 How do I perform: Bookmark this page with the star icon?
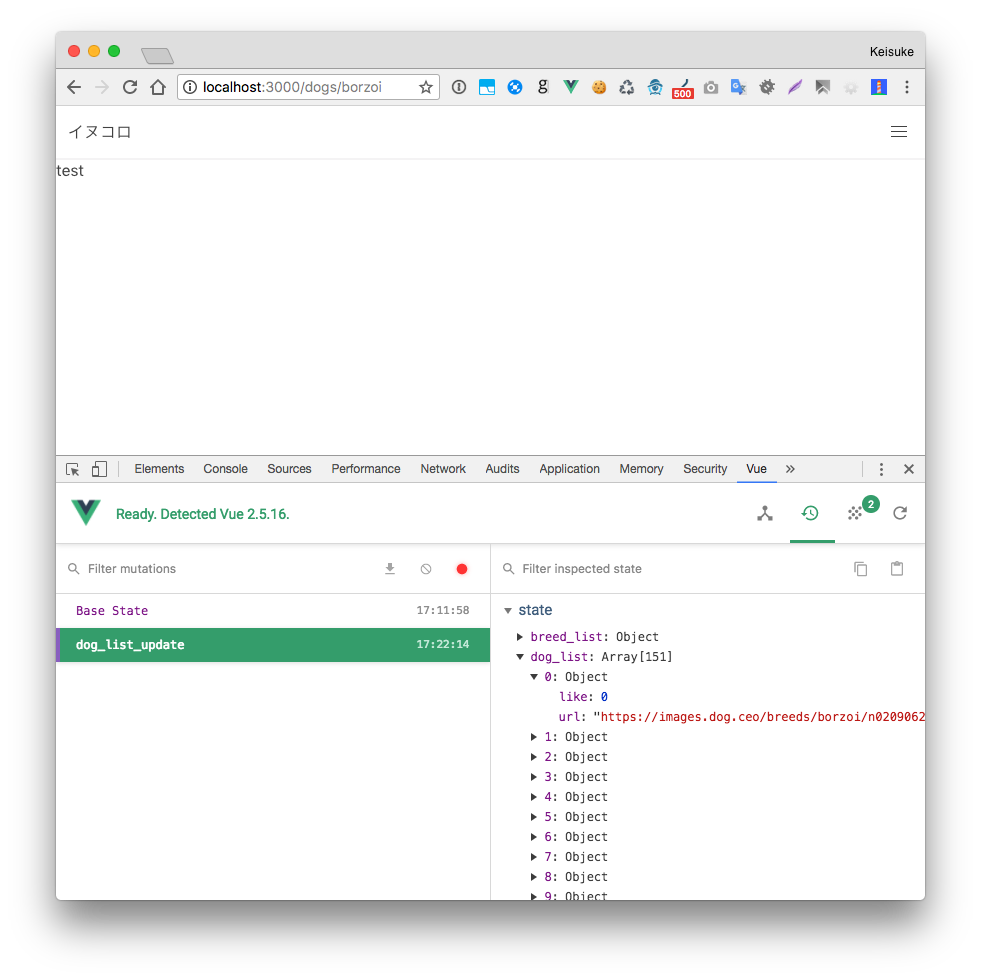(426, 87)
